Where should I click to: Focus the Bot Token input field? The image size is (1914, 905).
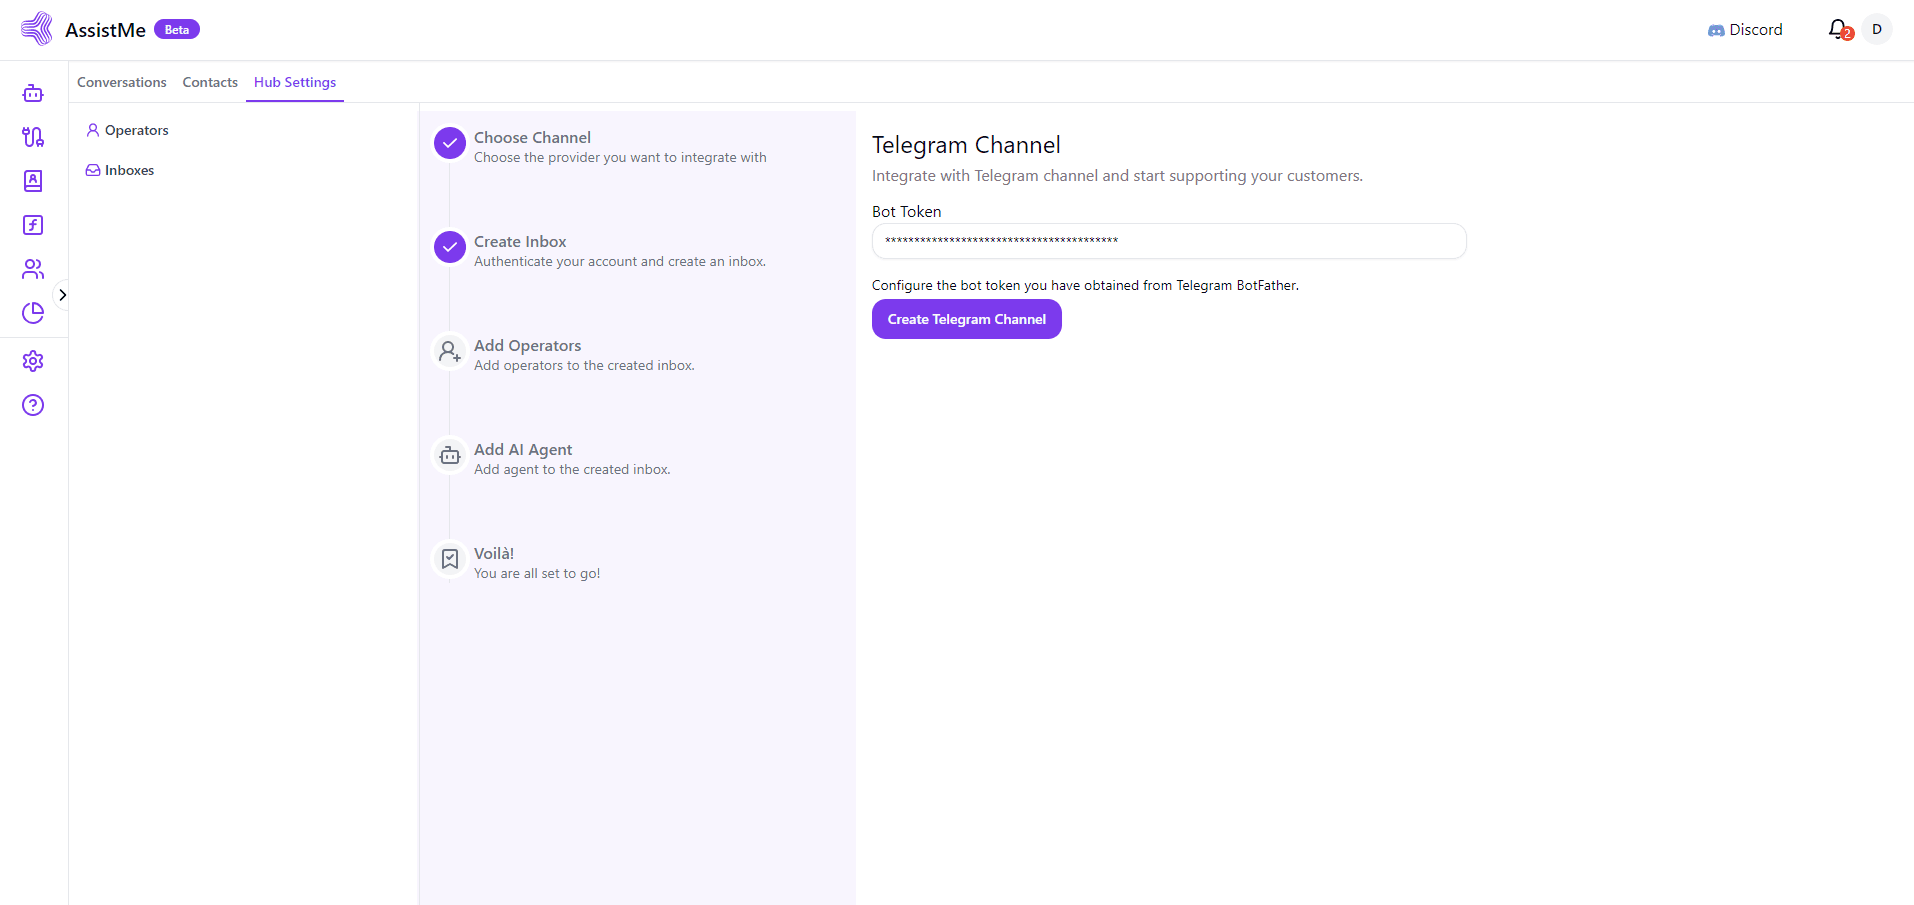coord(1169,241)
